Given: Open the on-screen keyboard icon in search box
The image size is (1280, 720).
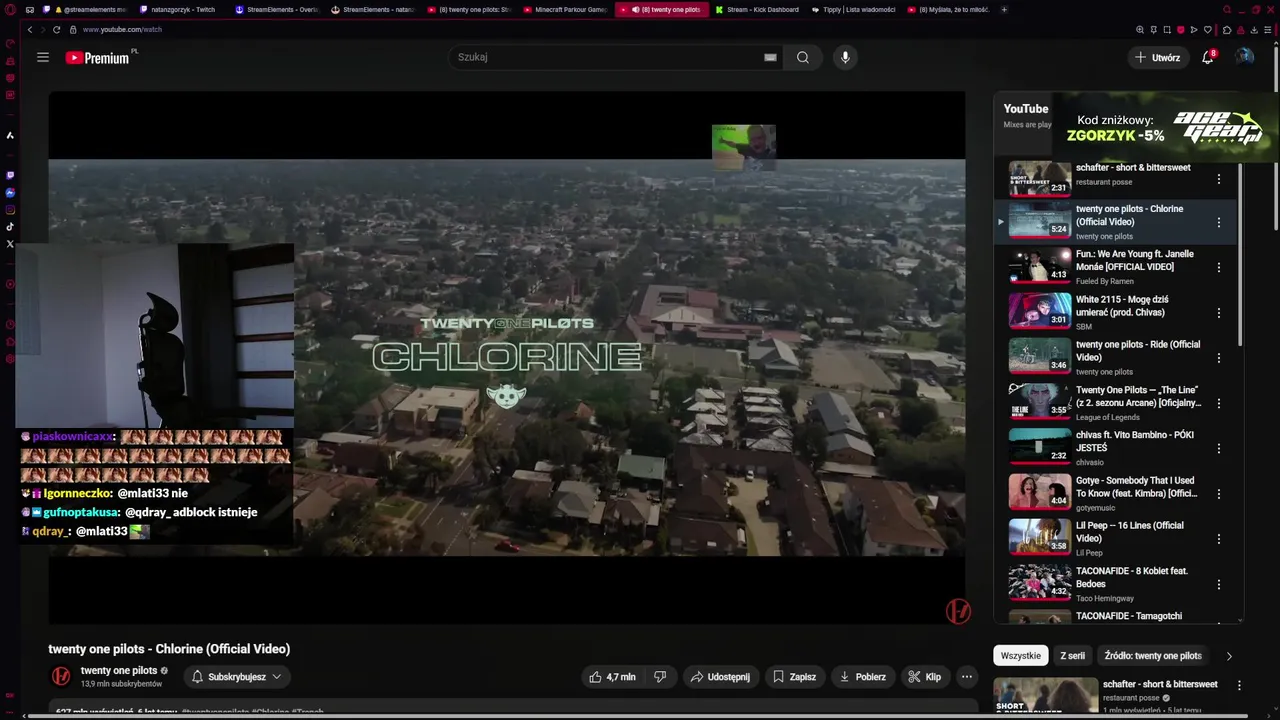Looking at the screenshot, I should 770,57.
